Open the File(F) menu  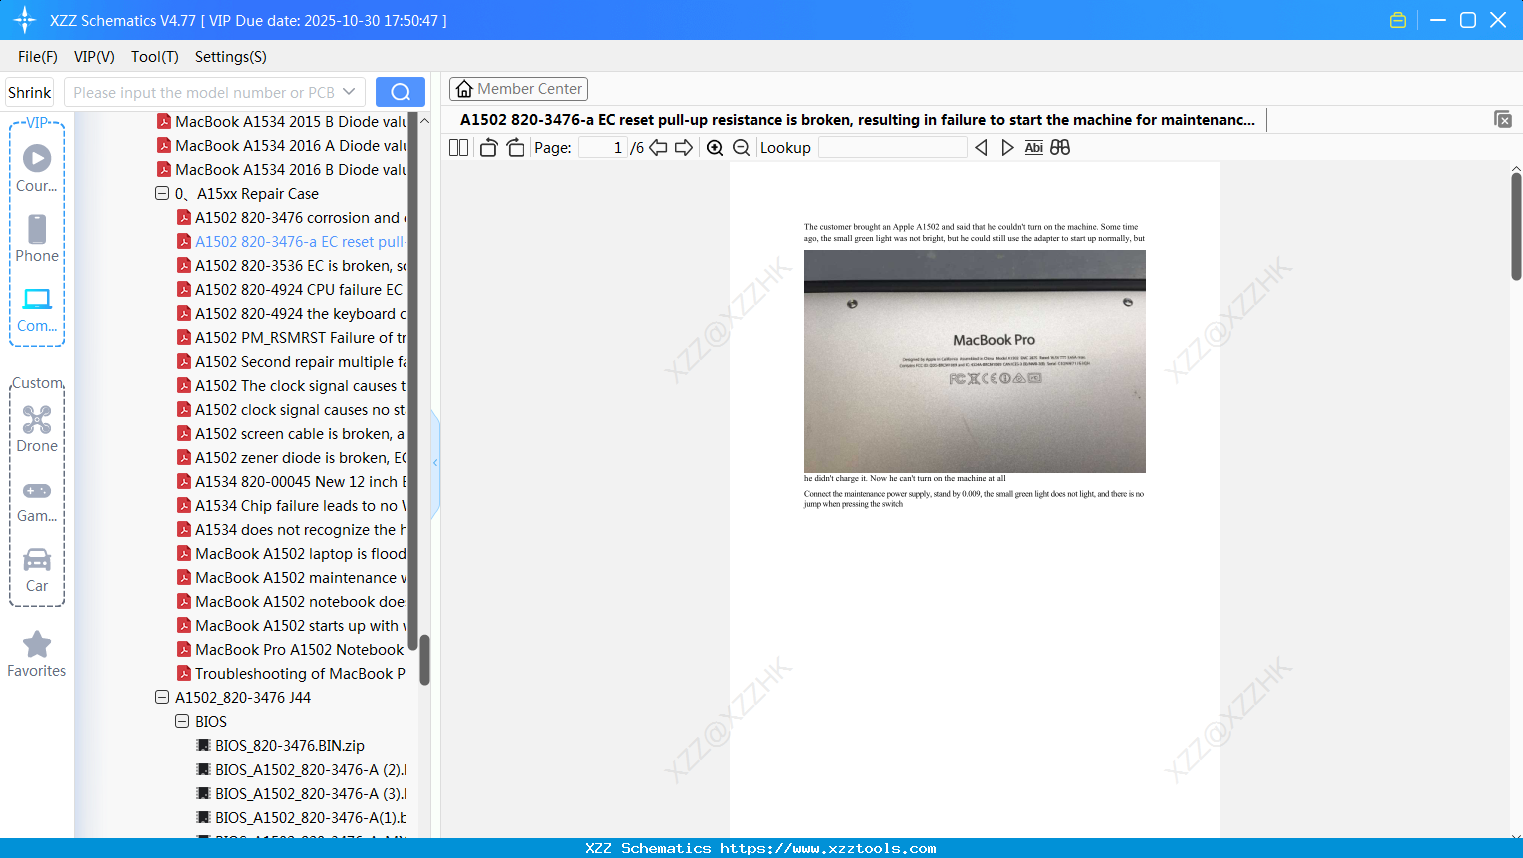pos(38,57)
